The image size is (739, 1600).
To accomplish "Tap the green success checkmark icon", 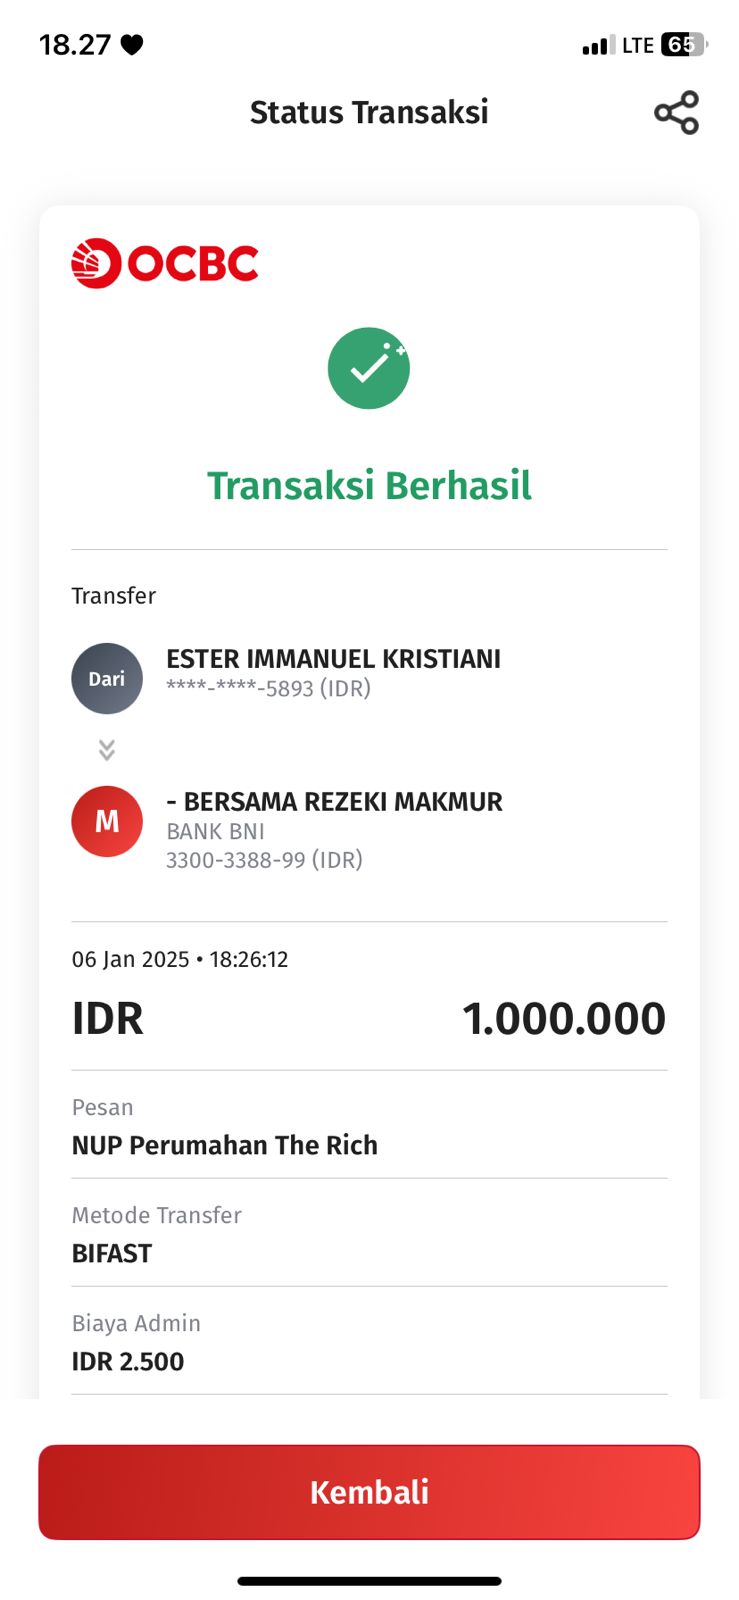I will click(x=368, y=368).
